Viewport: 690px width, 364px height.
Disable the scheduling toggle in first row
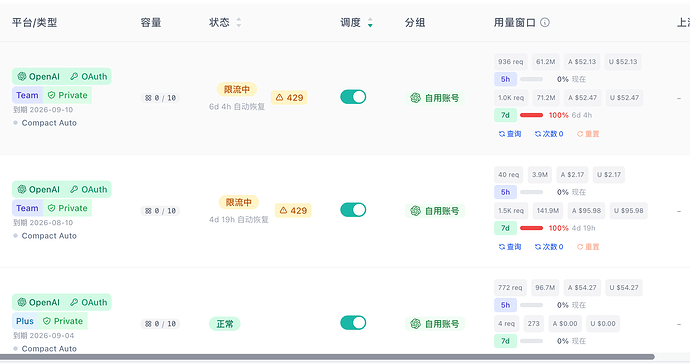(353, 97)
